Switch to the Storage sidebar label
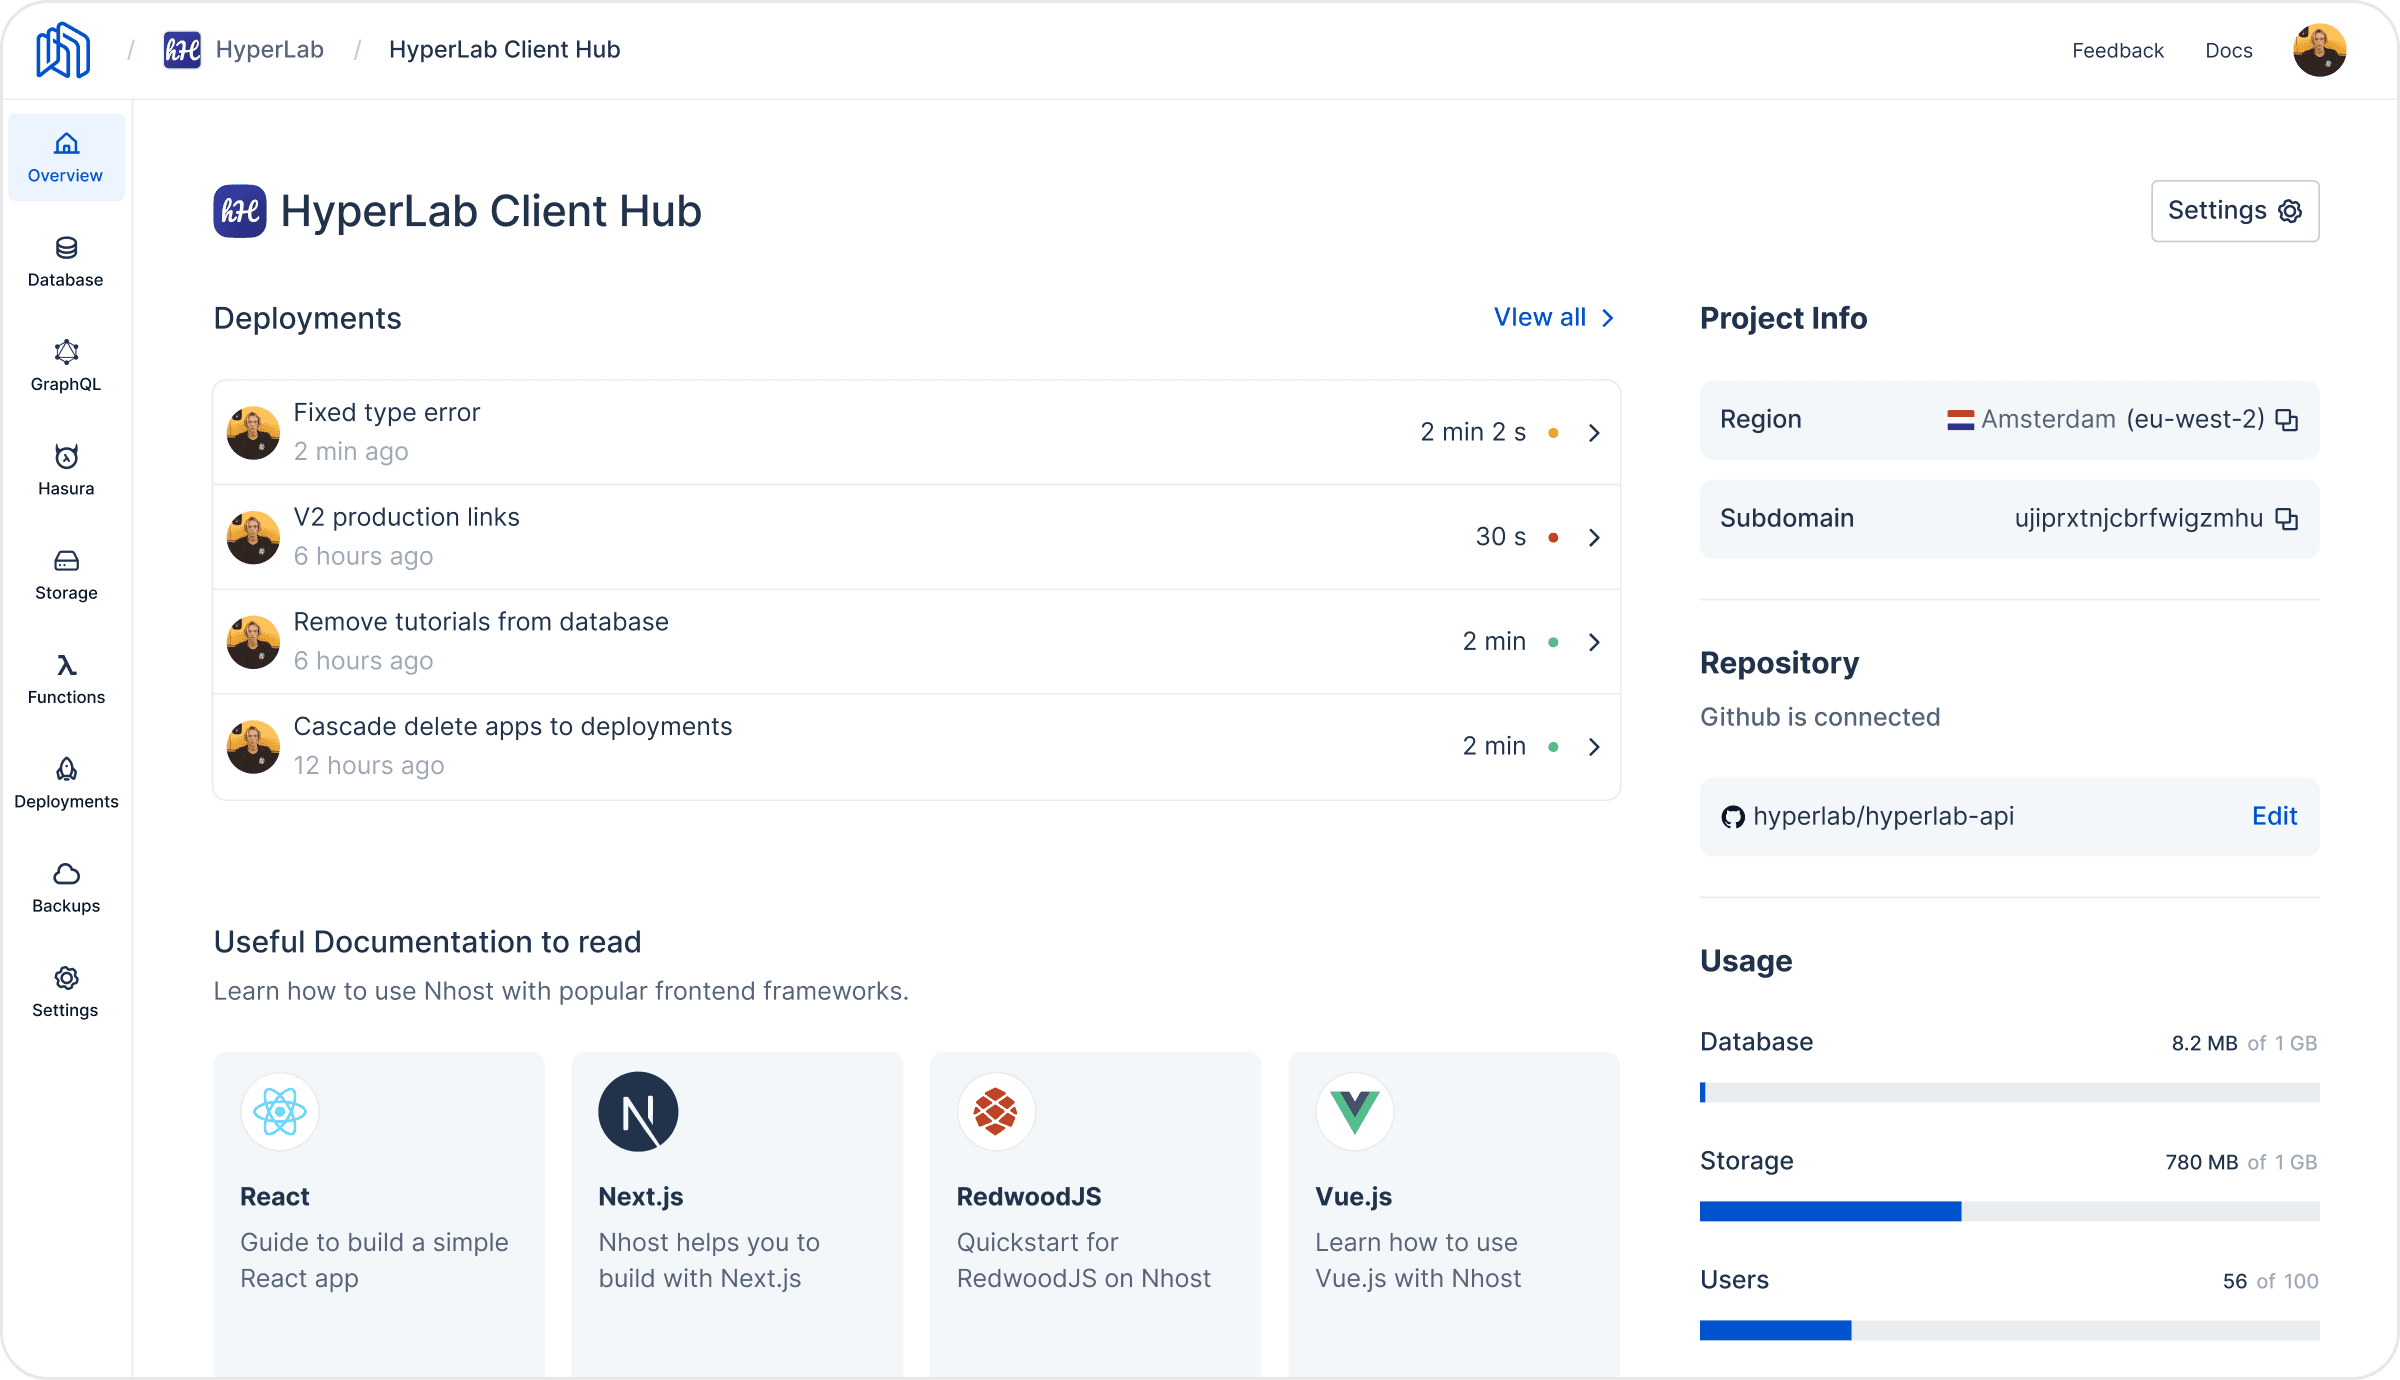 66,593
